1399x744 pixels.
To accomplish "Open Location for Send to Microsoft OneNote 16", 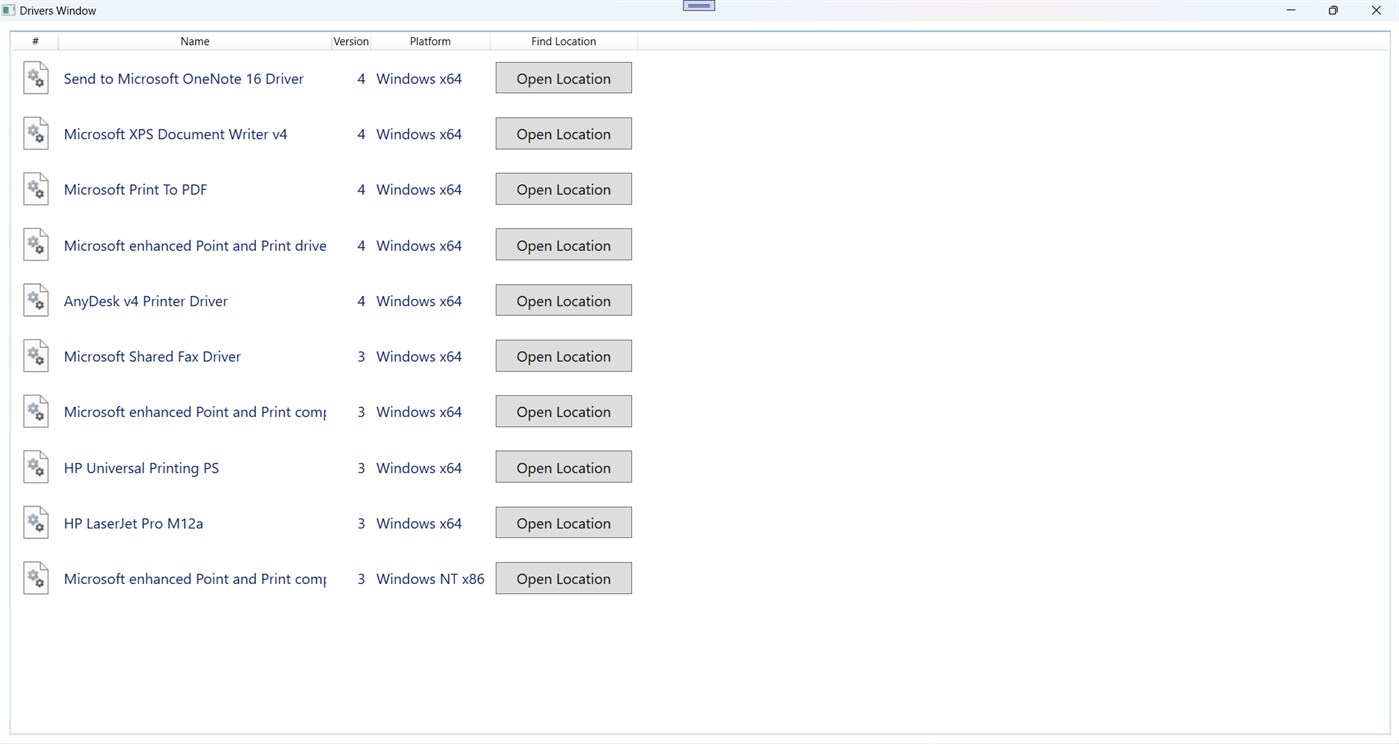I will 563,77.
